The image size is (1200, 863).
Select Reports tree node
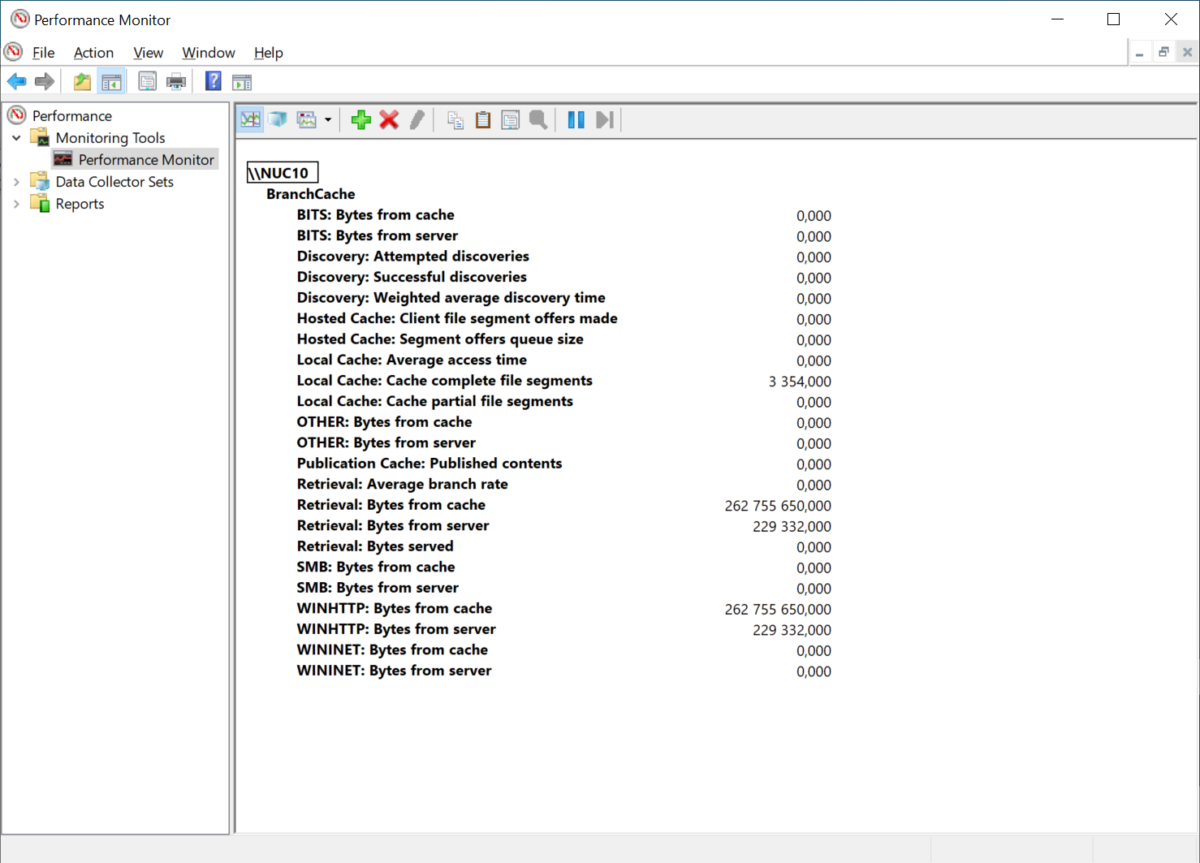click(80, 204)
